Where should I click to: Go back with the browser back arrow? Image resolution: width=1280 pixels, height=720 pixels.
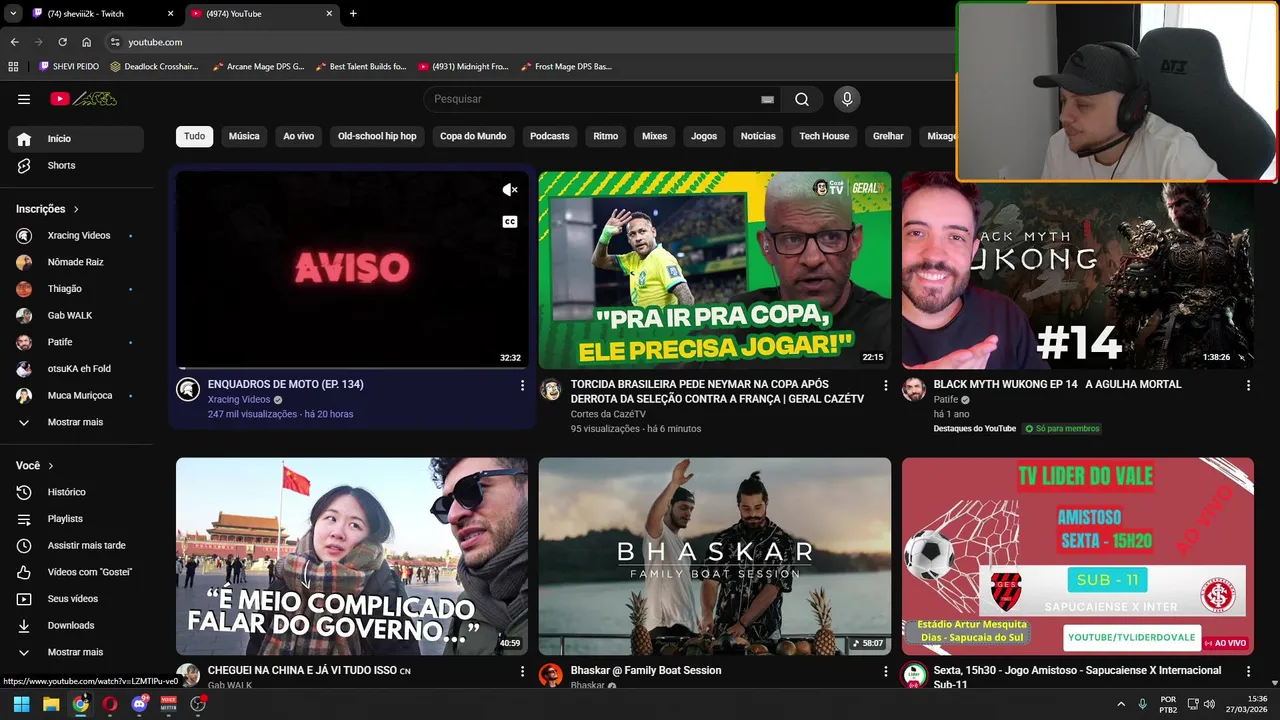[14, 42]
